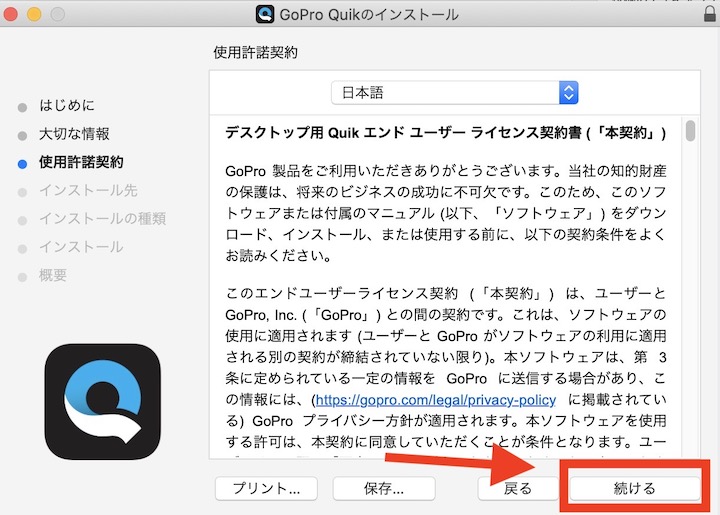This screenshot has width=720, height=515.
Task: Click the bold license agreement heading text
Action: pyautogui.click(x=445, y=131)
